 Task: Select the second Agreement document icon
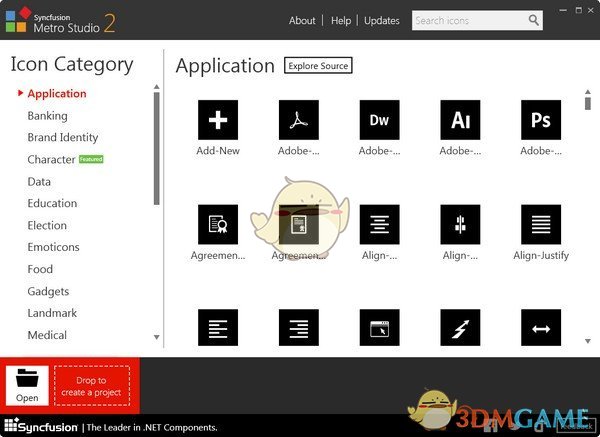(x=298, y=224)
